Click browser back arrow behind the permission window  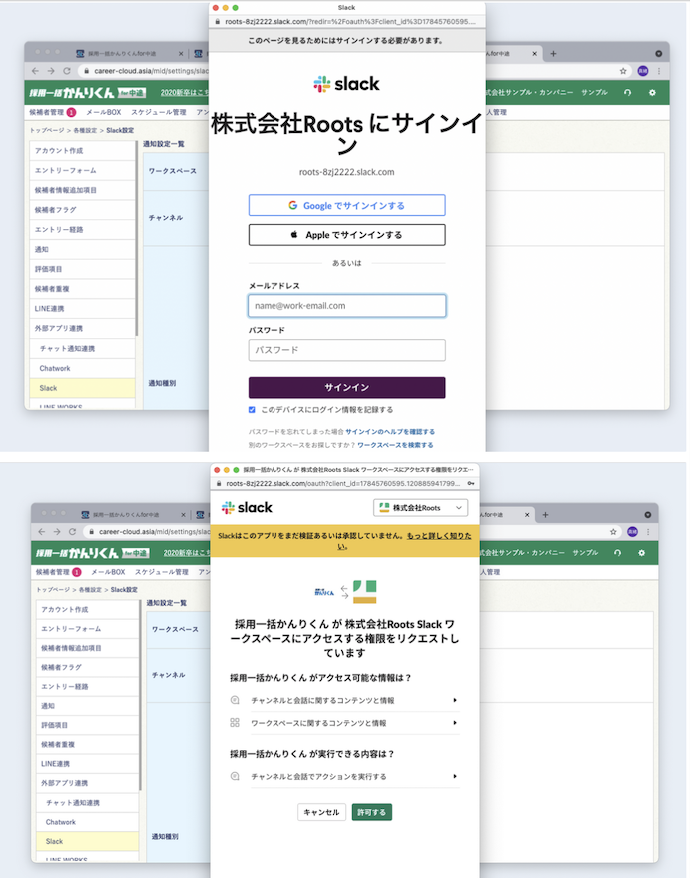(41, 531)
